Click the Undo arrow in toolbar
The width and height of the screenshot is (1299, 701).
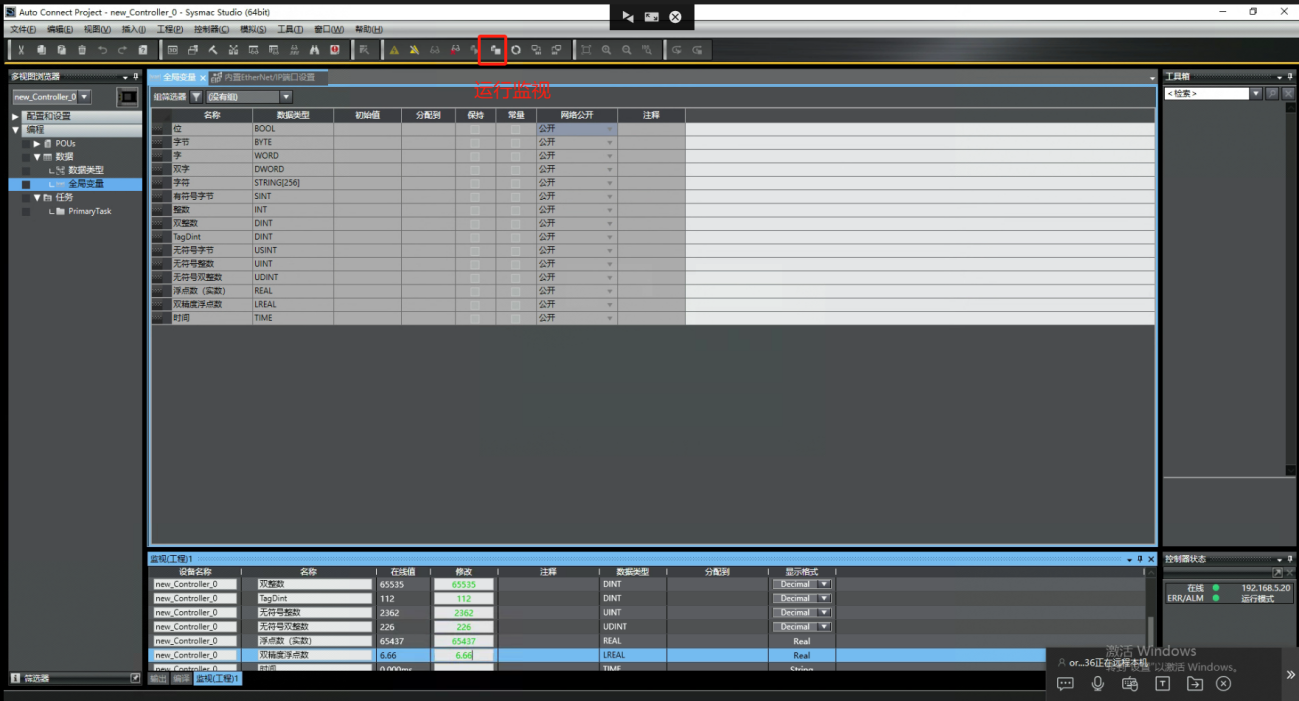click(102, 50)
